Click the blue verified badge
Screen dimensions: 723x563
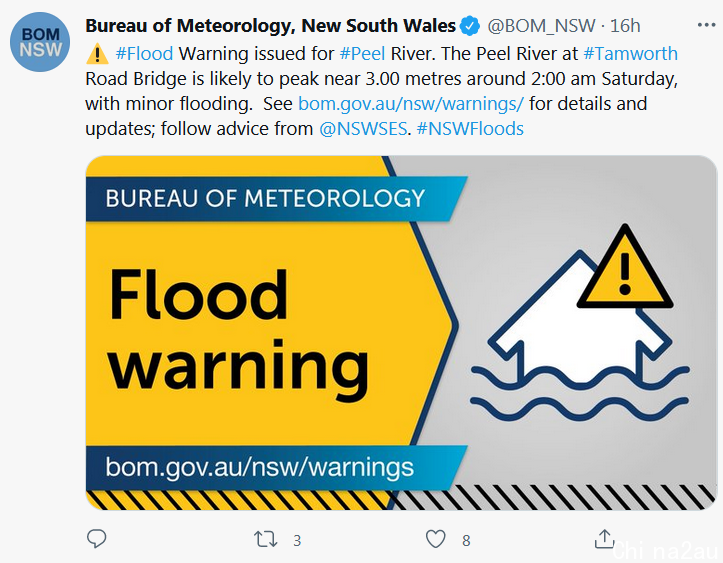point(470,26)
